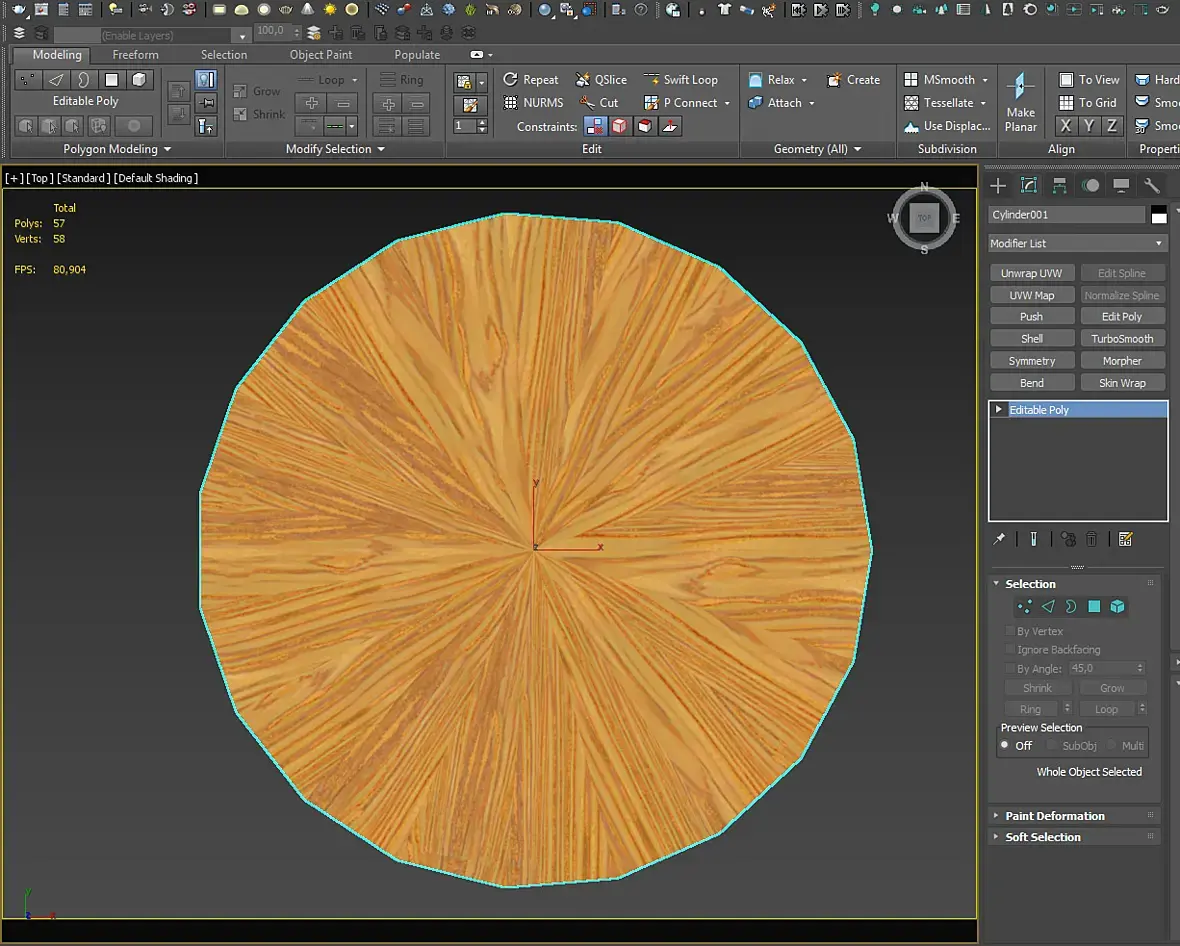Apply the TurboSmooth modifier button
This screenshot has width=1180, height=946.
click(x=1121, y=339)
